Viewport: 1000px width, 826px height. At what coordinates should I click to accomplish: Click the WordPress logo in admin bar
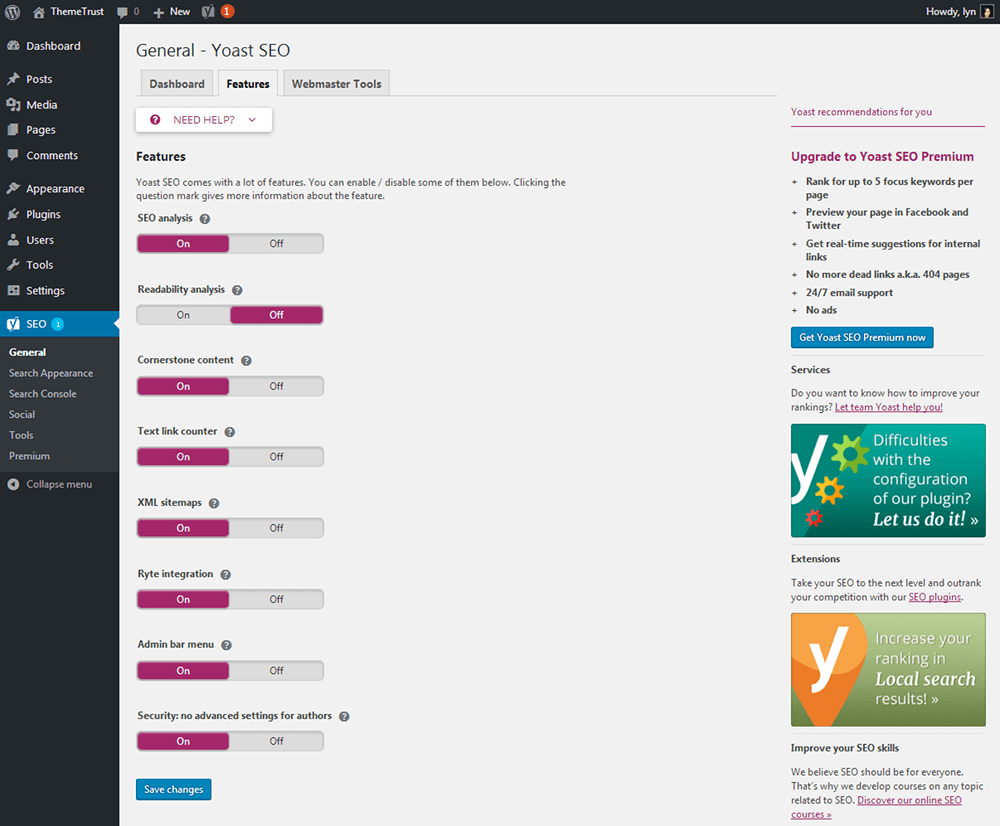pos(13,12)
